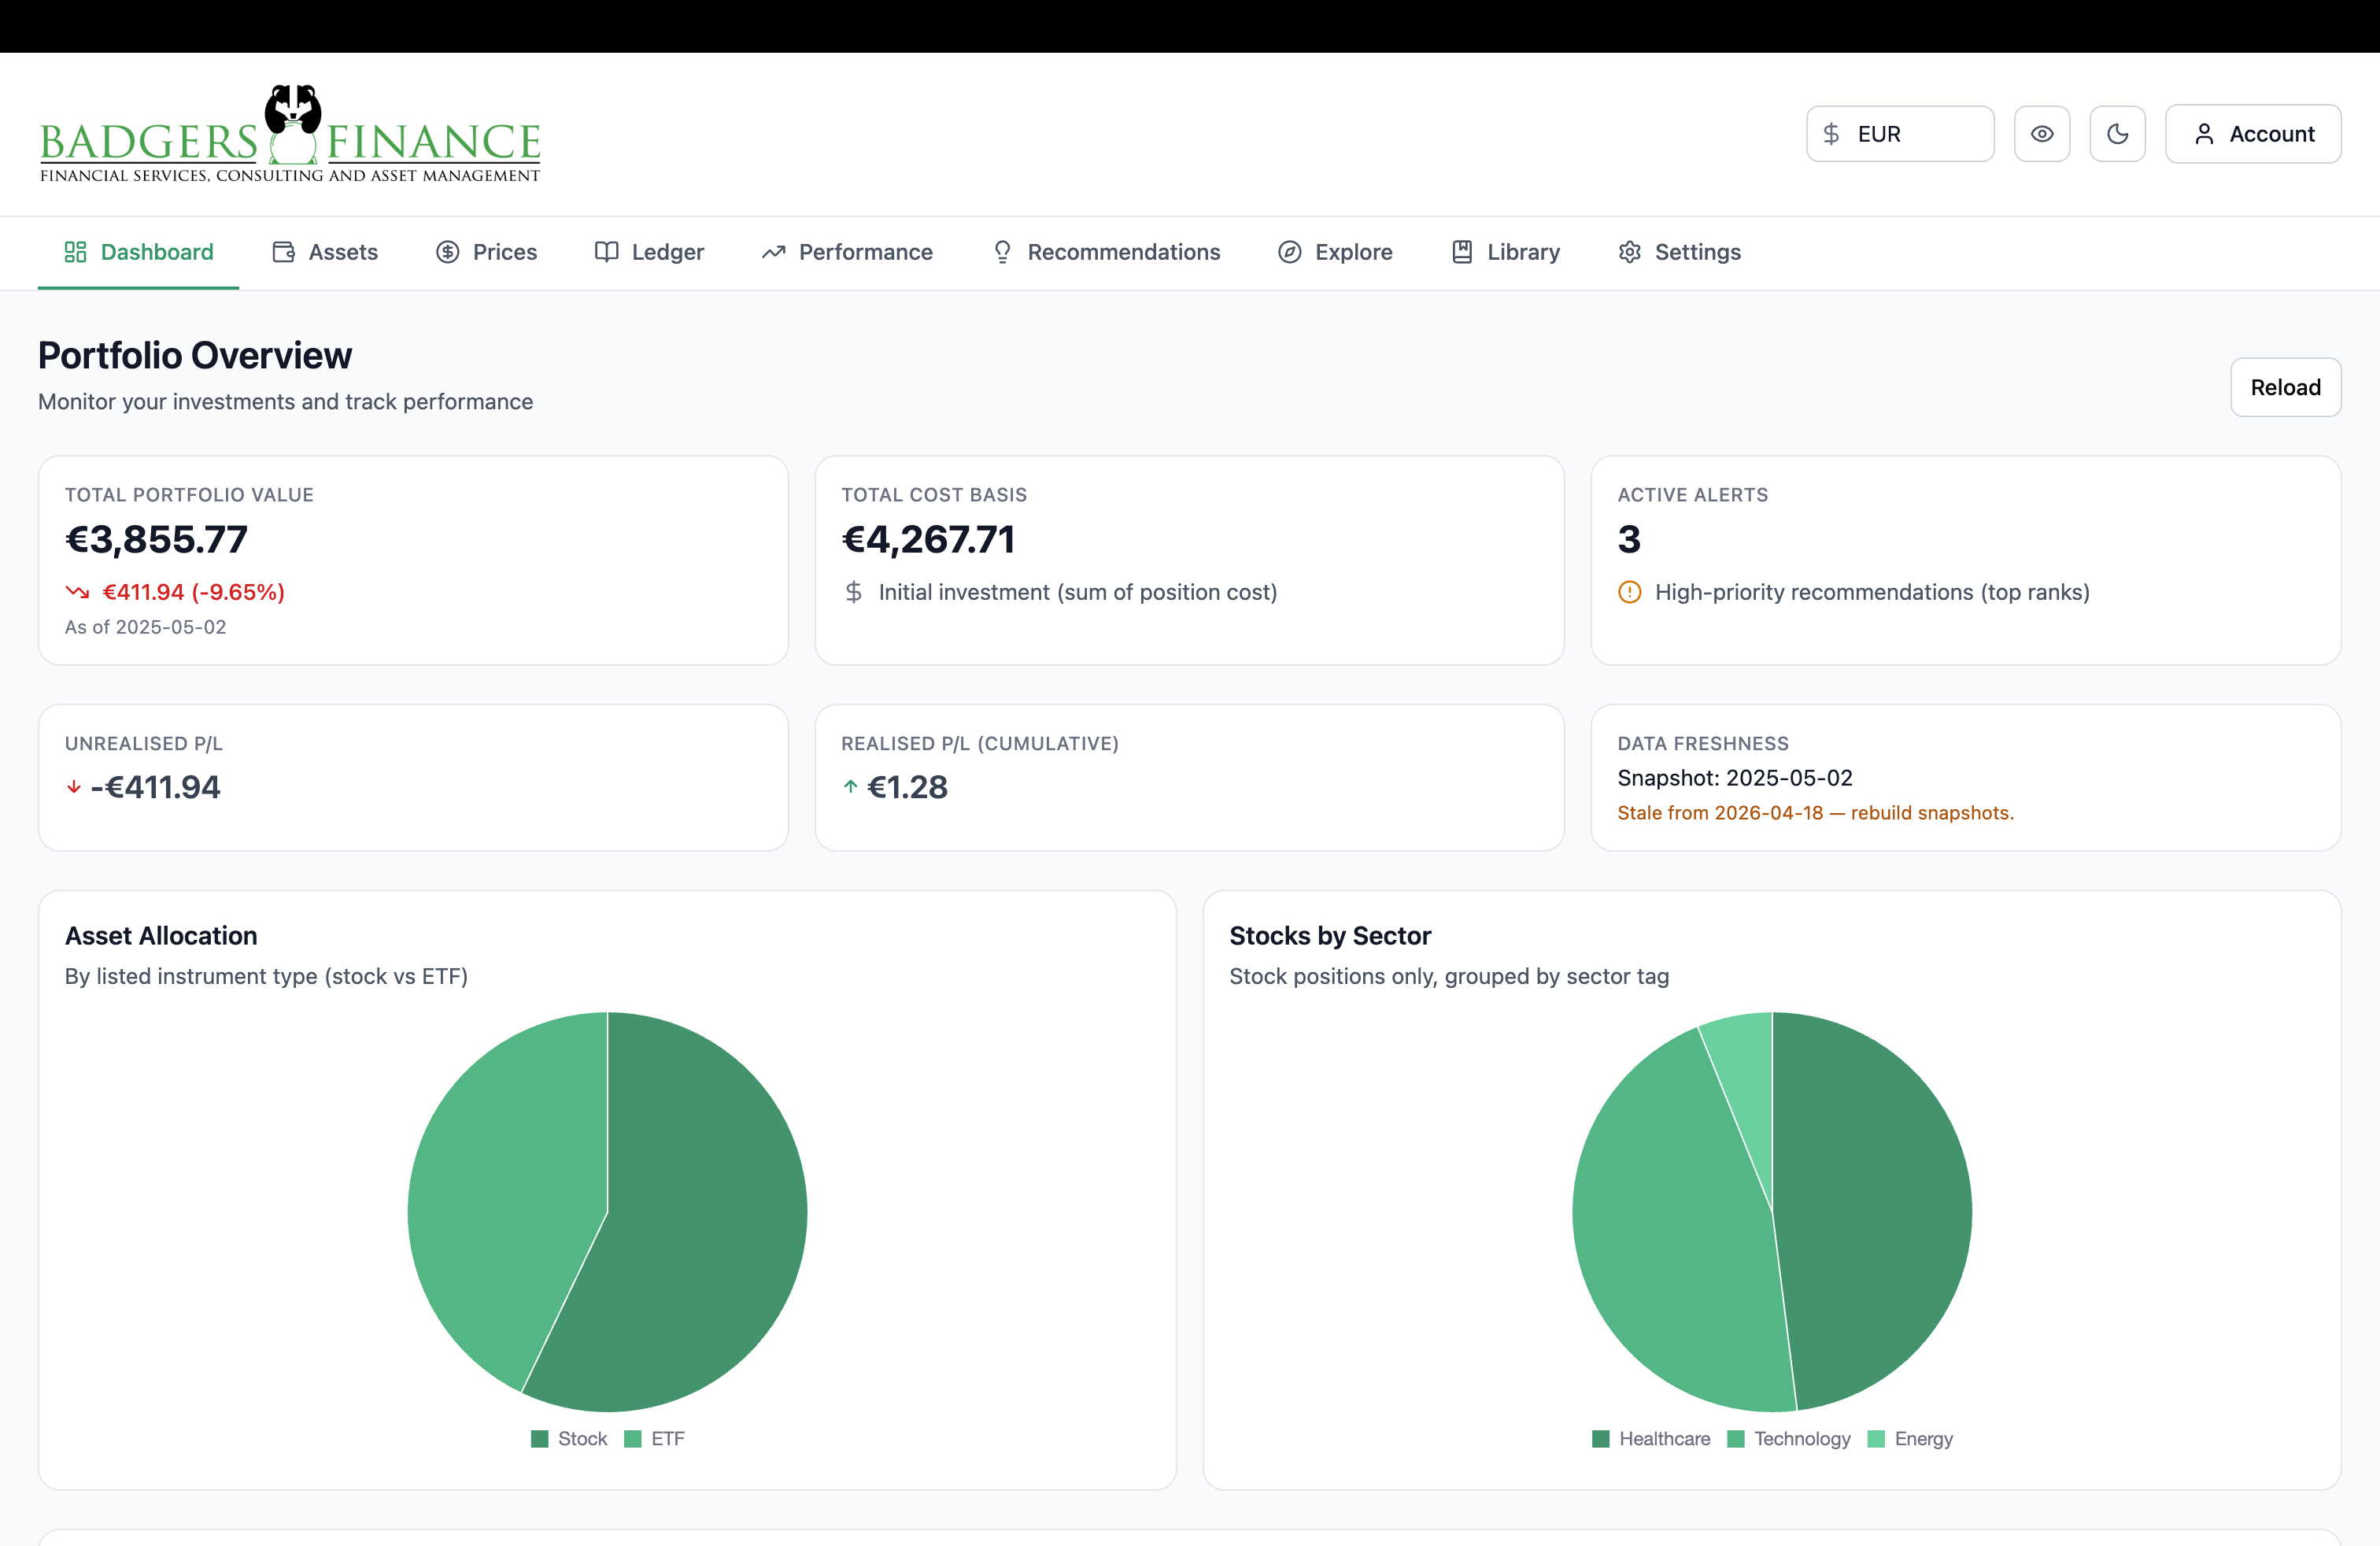Click the stale rebuild snapshots warning

pyautogui.click(x=1815, y=813)
